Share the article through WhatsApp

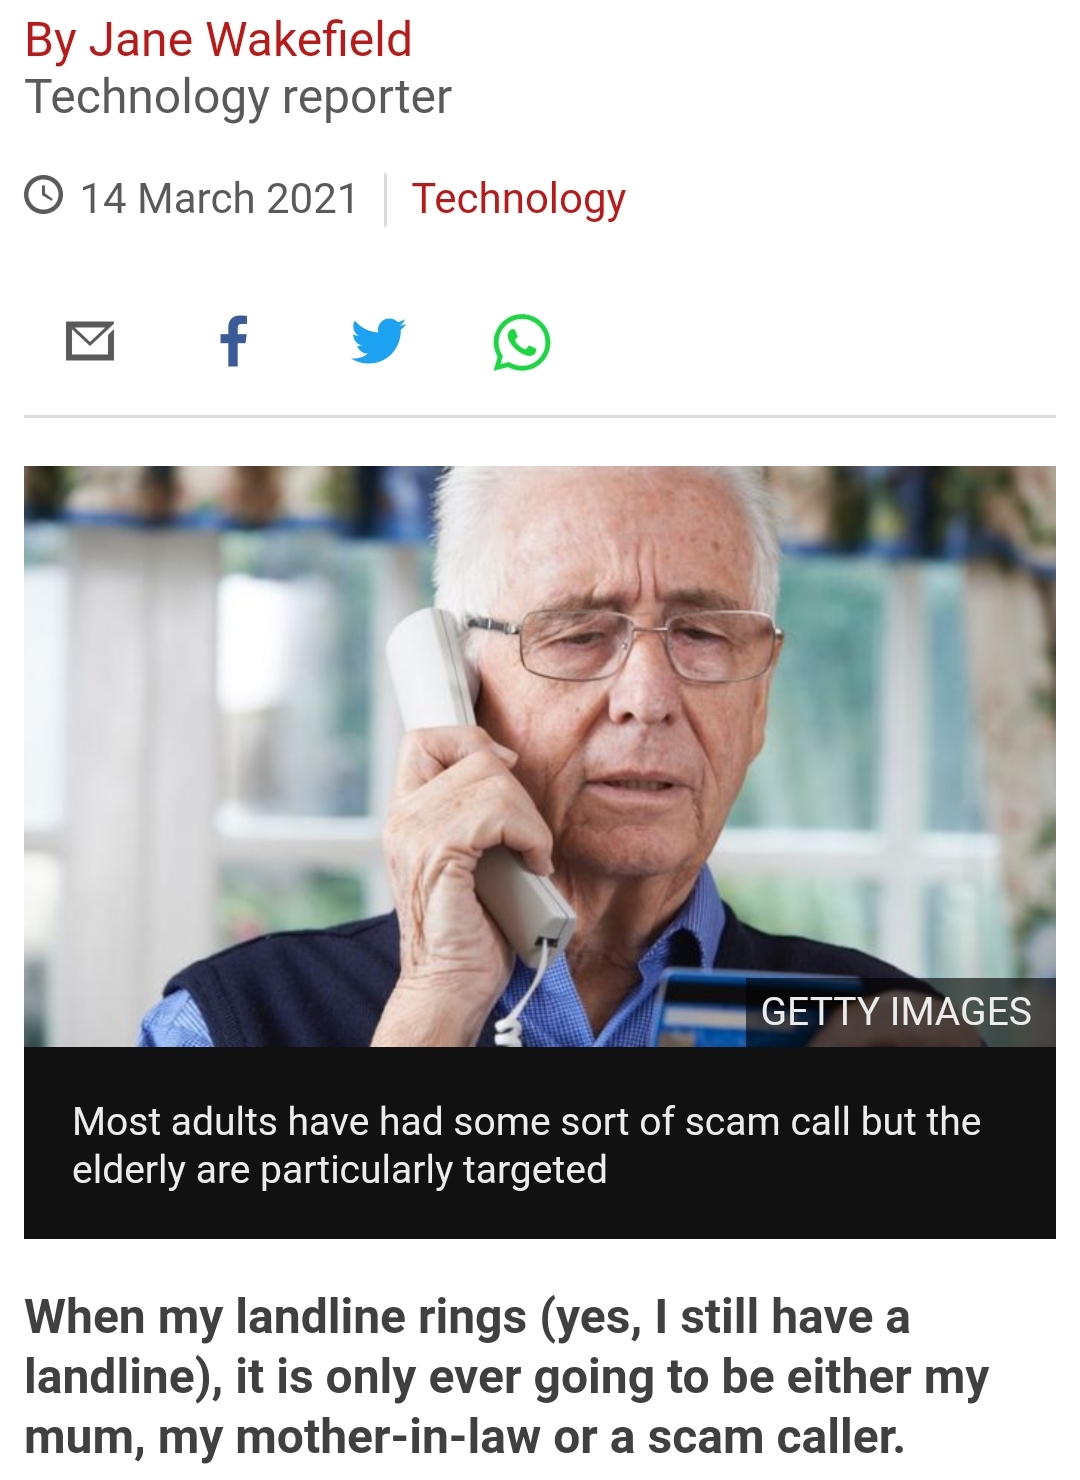522,342
